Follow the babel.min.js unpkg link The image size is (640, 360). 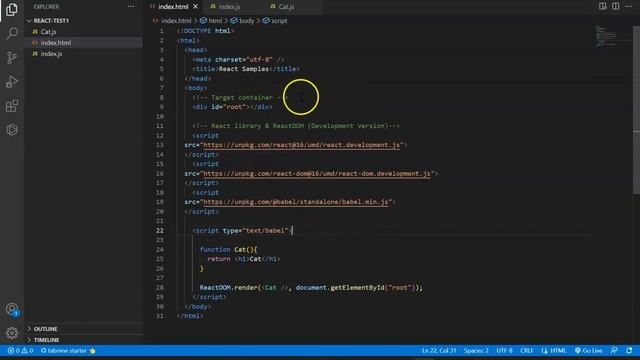(296, 202)
